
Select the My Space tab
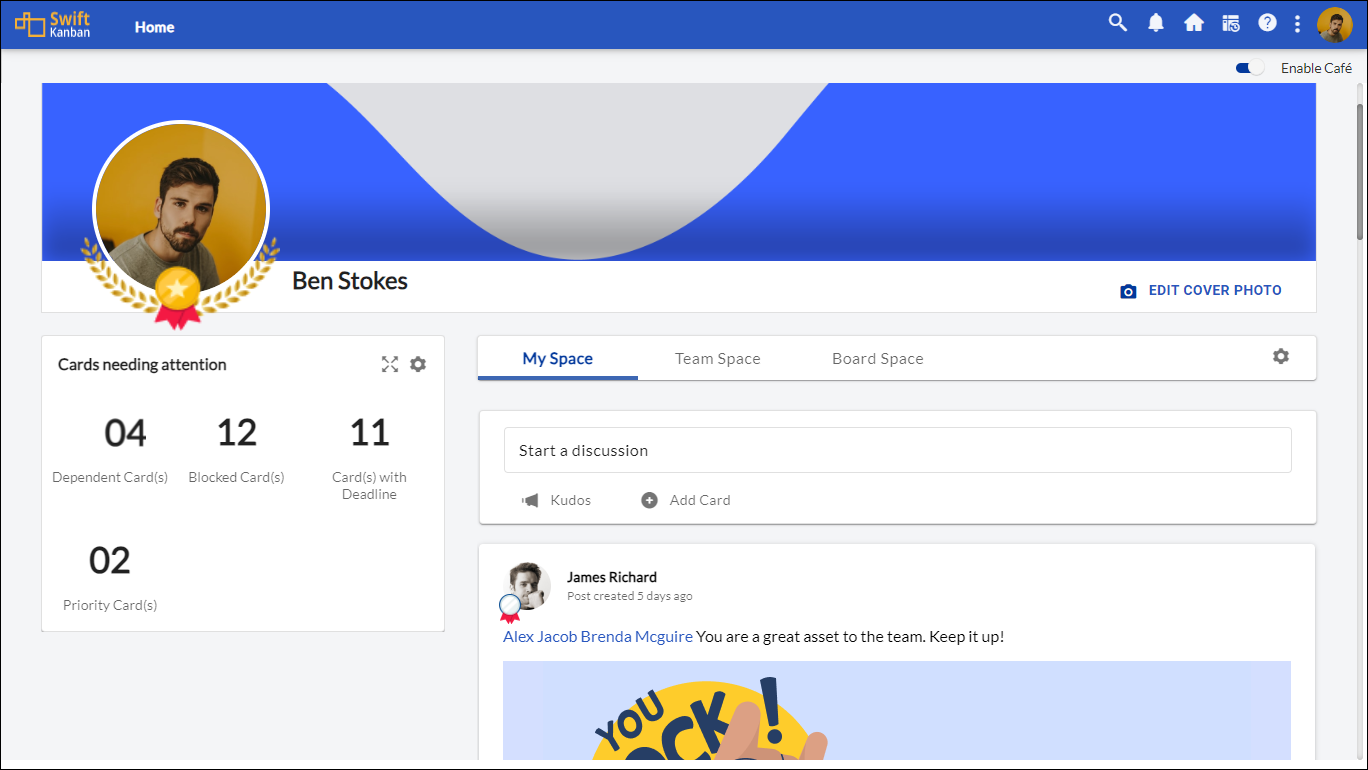click(x=557, y=359)
